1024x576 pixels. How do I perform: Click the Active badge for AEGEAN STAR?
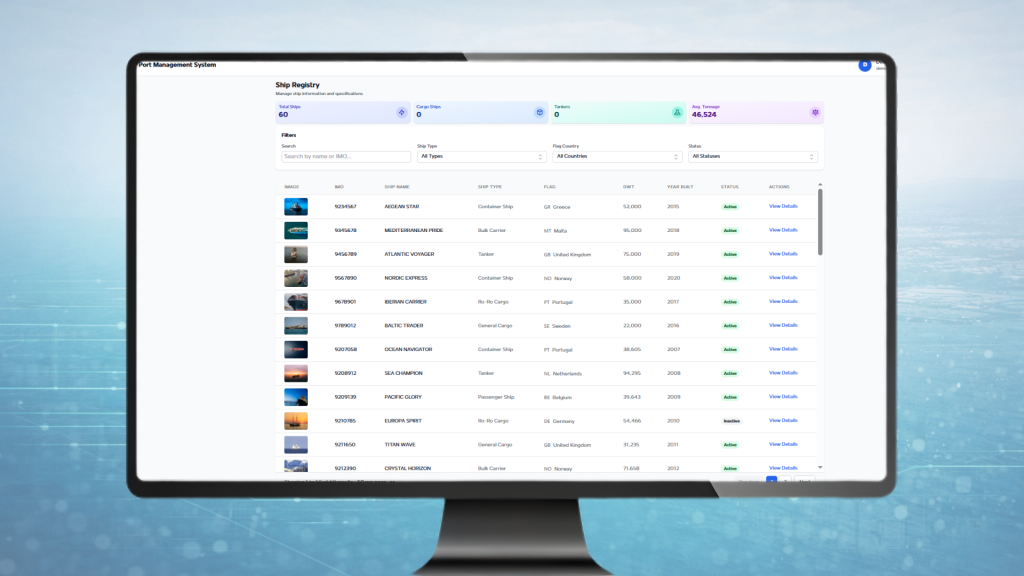pyautogui.click(x=730, y=207)
